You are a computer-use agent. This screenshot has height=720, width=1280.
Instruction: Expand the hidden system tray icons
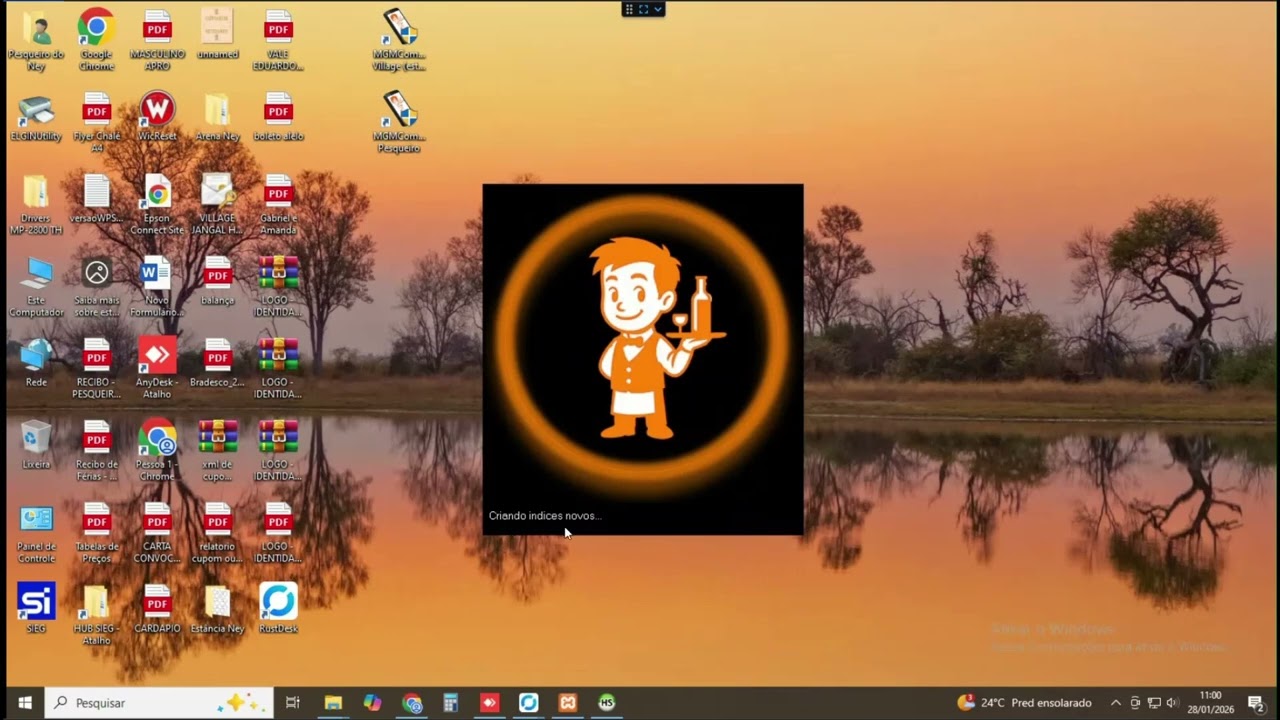pyautogui.click(x=1116, y=703)
